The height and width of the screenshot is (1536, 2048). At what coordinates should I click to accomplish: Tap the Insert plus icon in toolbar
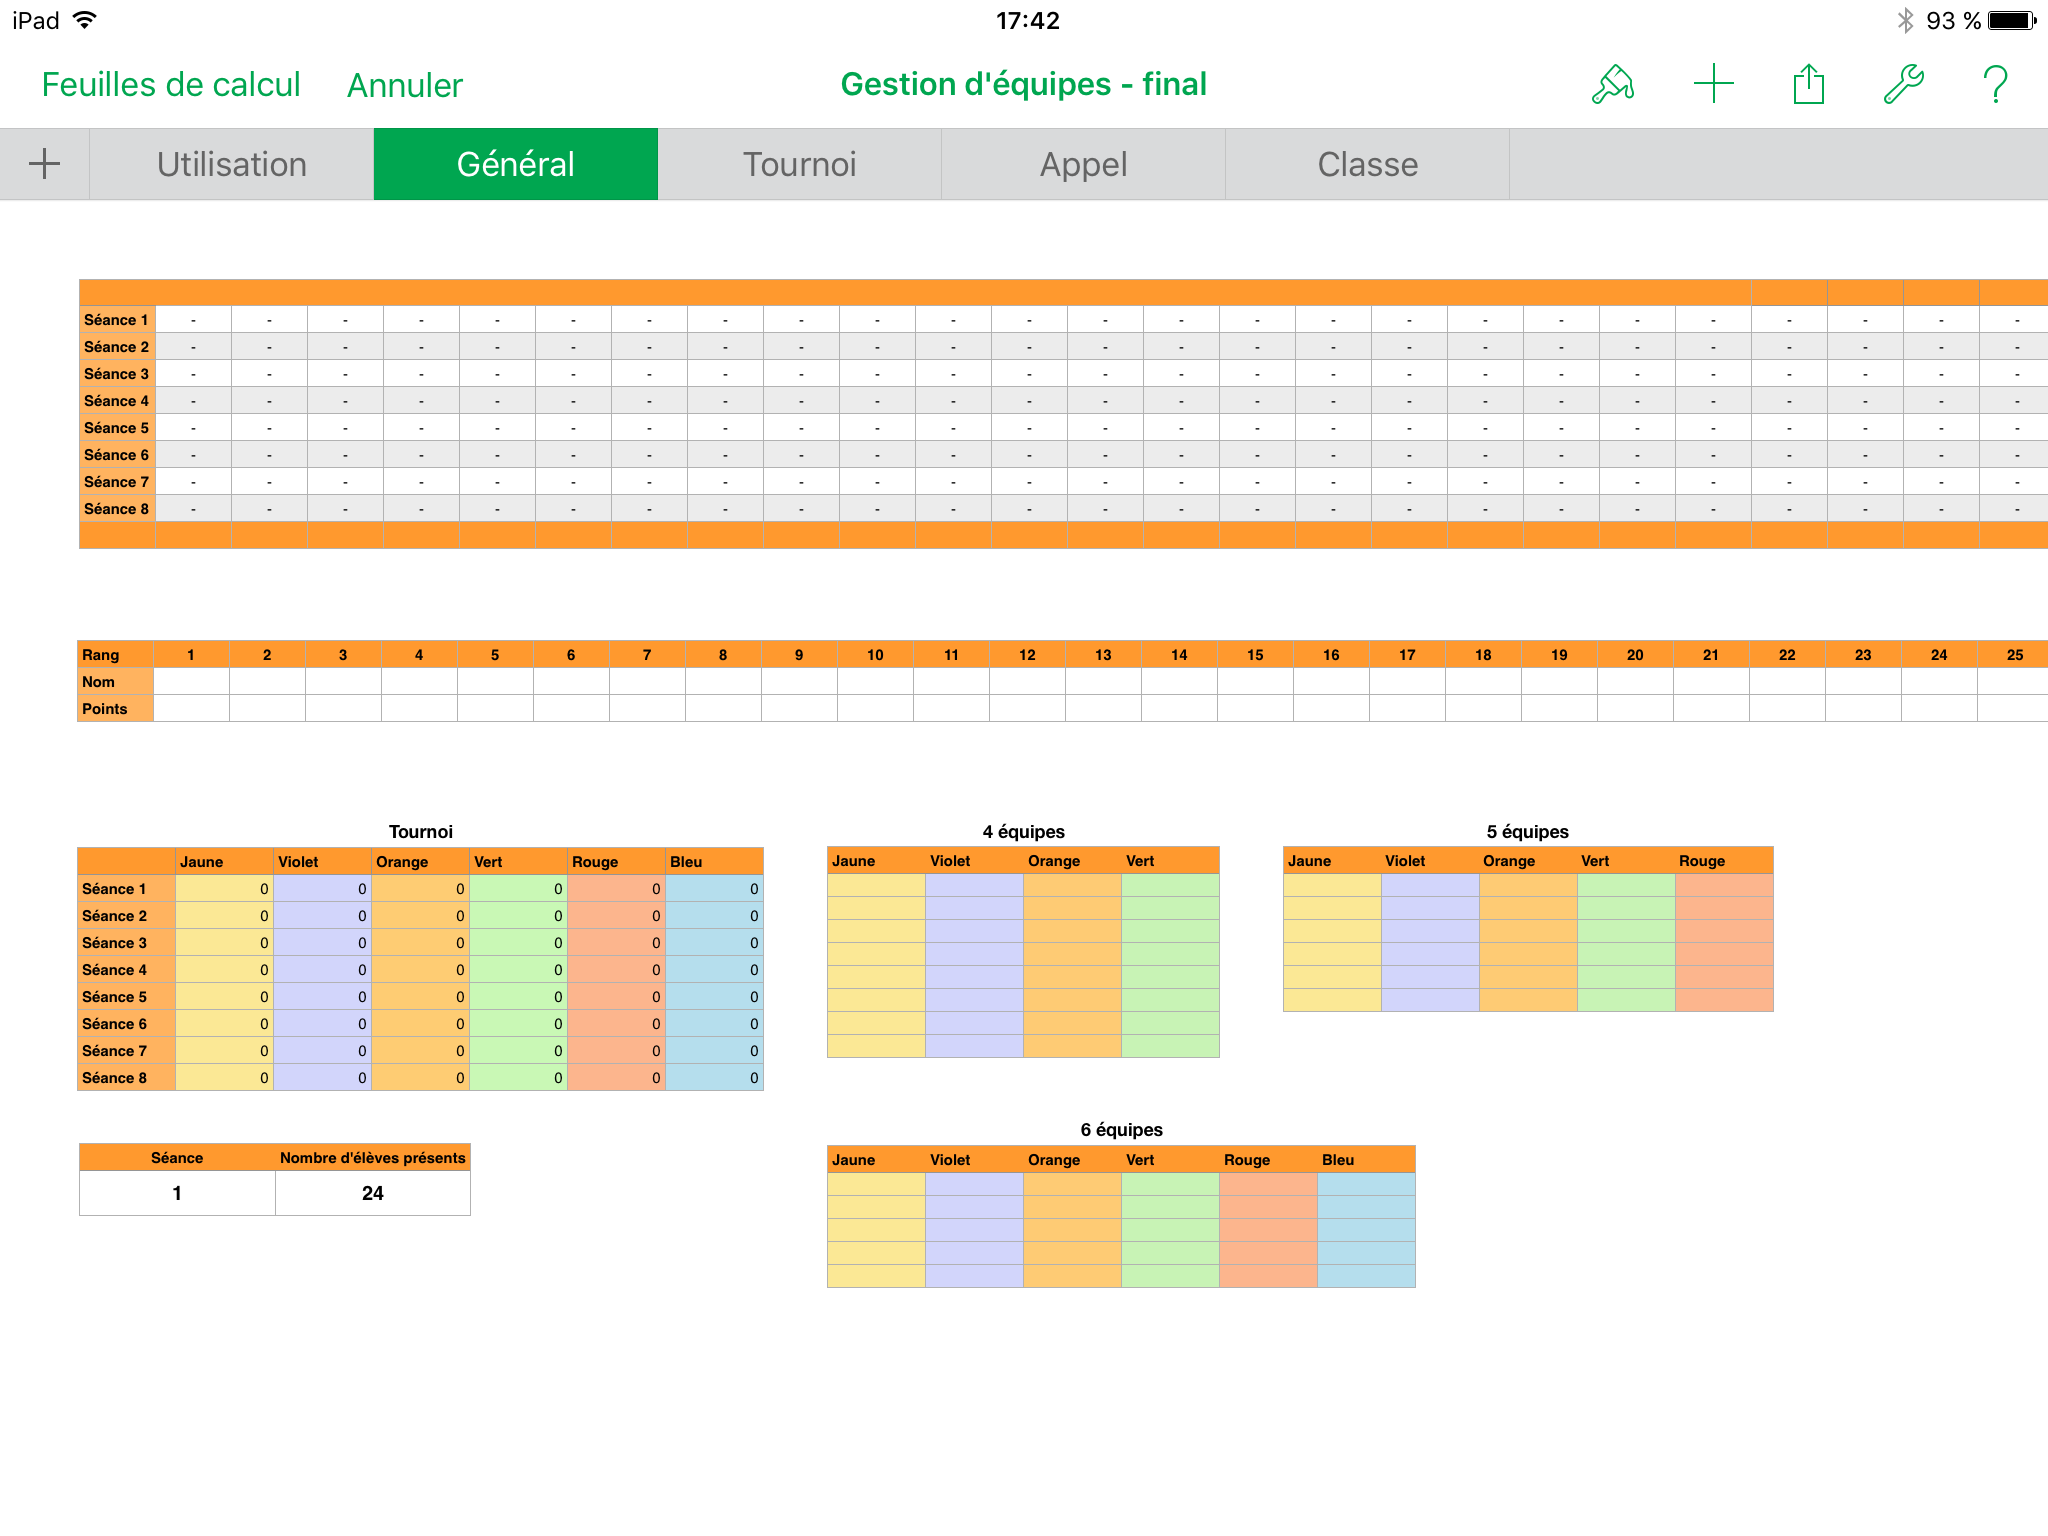(1713, 85)
